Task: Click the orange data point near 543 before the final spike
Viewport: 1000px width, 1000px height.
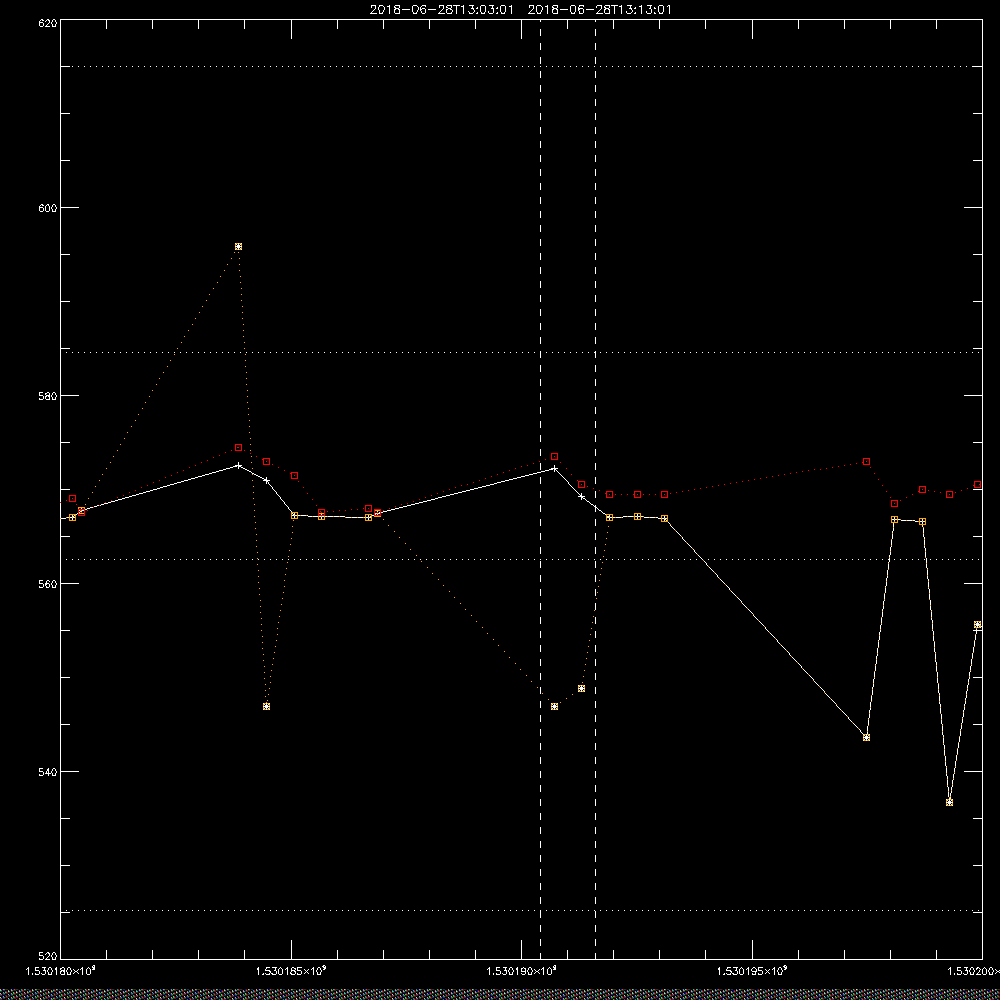Action: (867, 737)
